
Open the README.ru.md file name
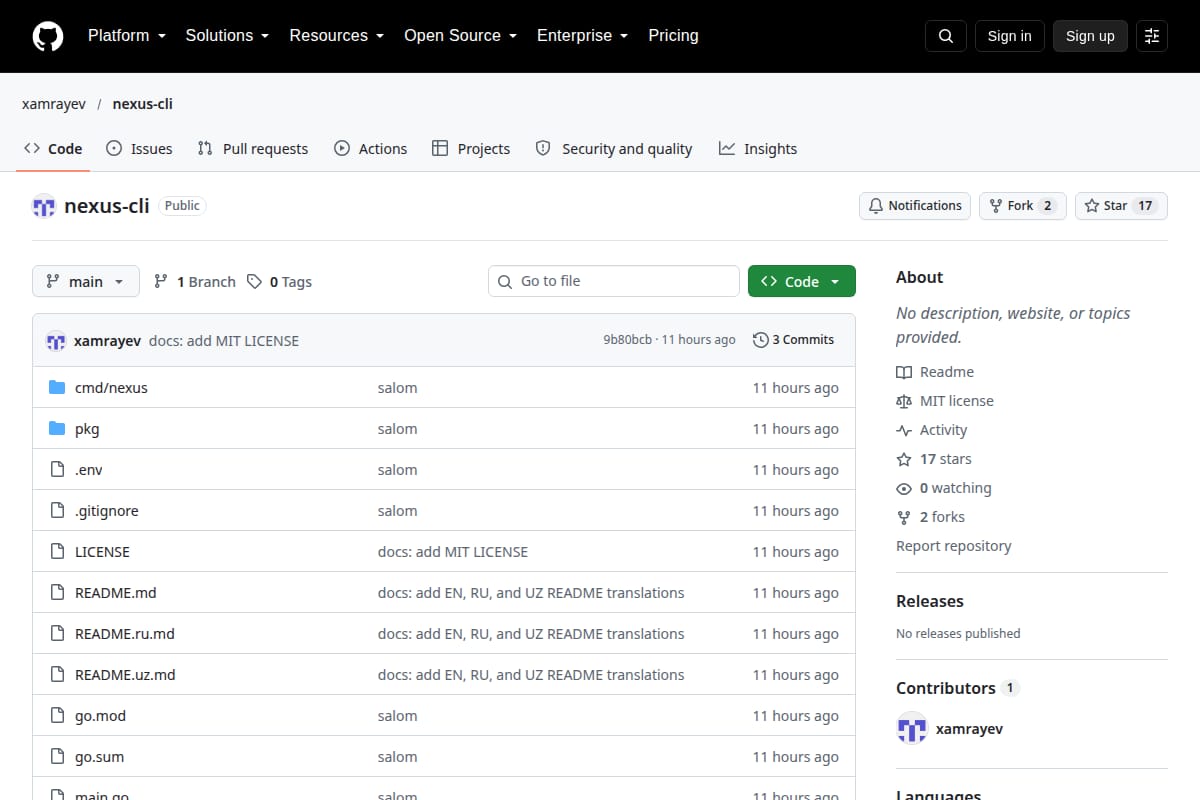[x=125, y=634]
